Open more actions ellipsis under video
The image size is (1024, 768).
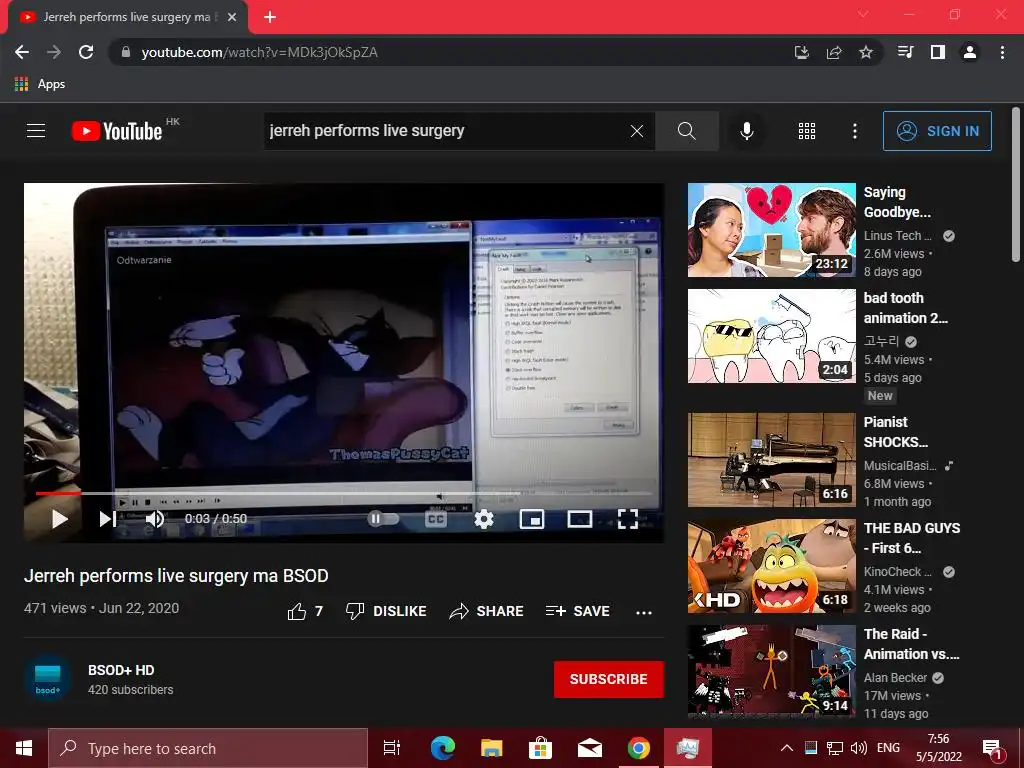[x=644, y=613]
